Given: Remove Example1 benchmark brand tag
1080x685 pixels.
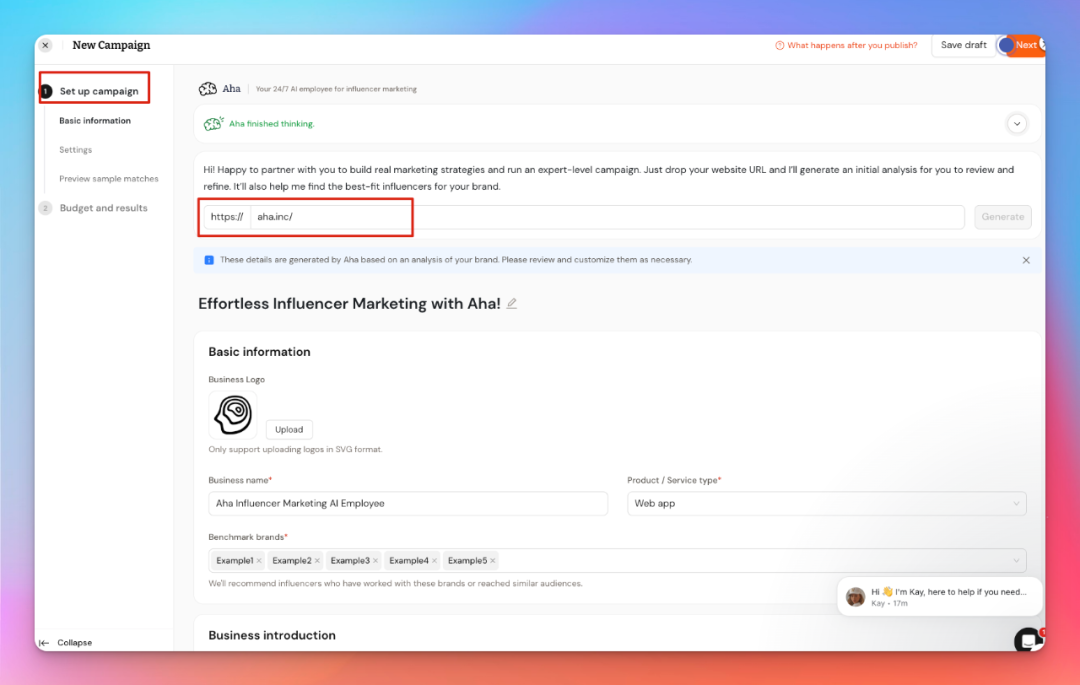Looking at the screenshot, I should point(259,561).
